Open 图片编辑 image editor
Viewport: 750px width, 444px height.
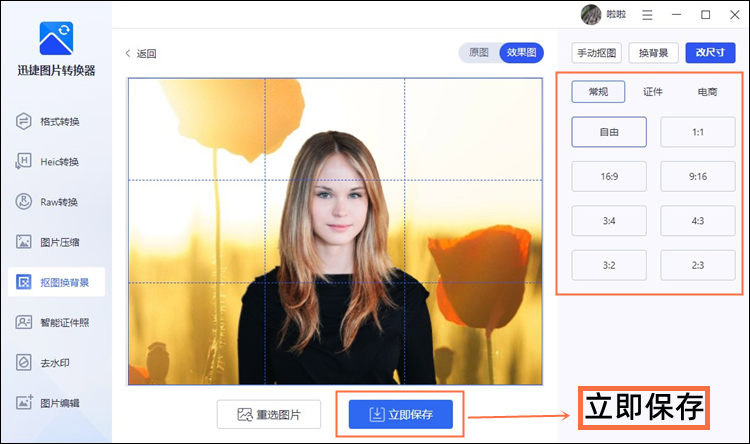click(x=48, y=403)
